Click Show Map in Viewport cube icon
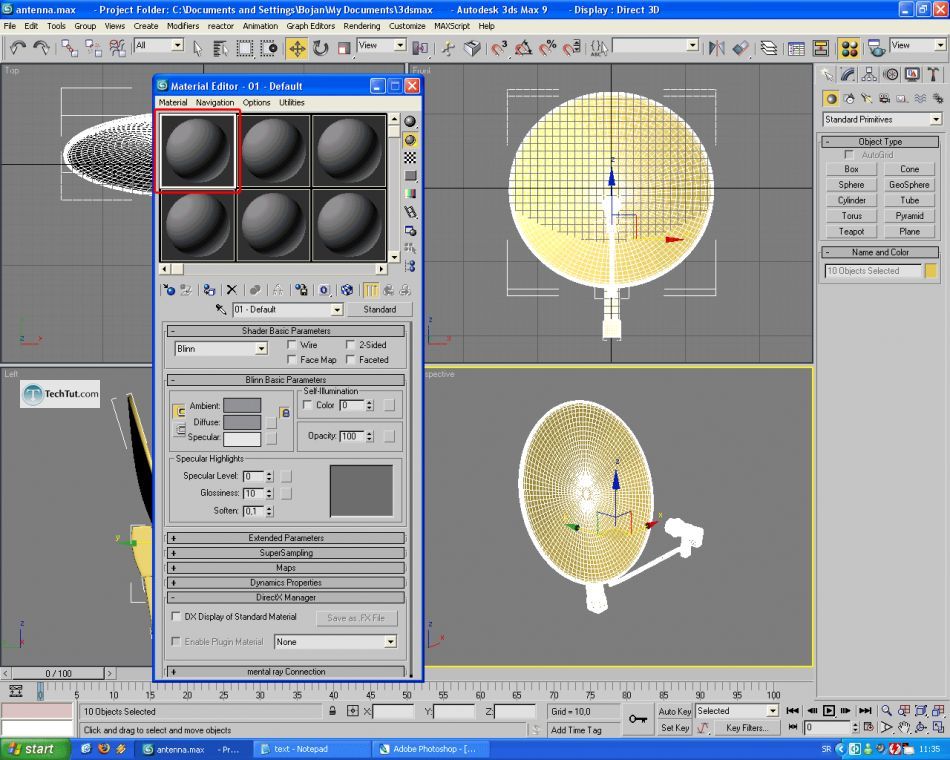 coord(347,290)
